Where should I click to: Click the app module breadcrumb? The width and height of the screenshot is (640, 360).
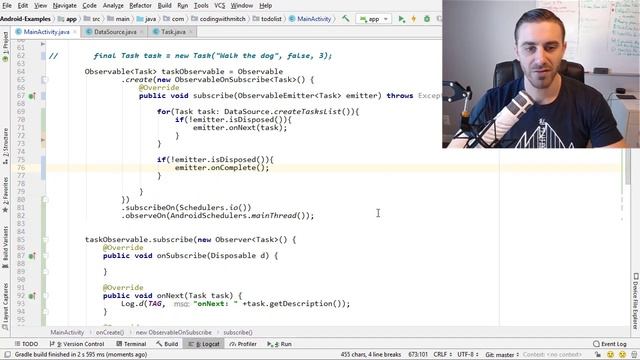(x=67, y=19)
